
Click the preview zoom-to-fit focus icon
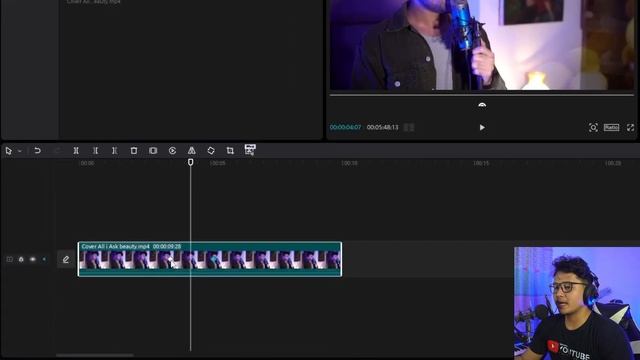pos(593,127)
